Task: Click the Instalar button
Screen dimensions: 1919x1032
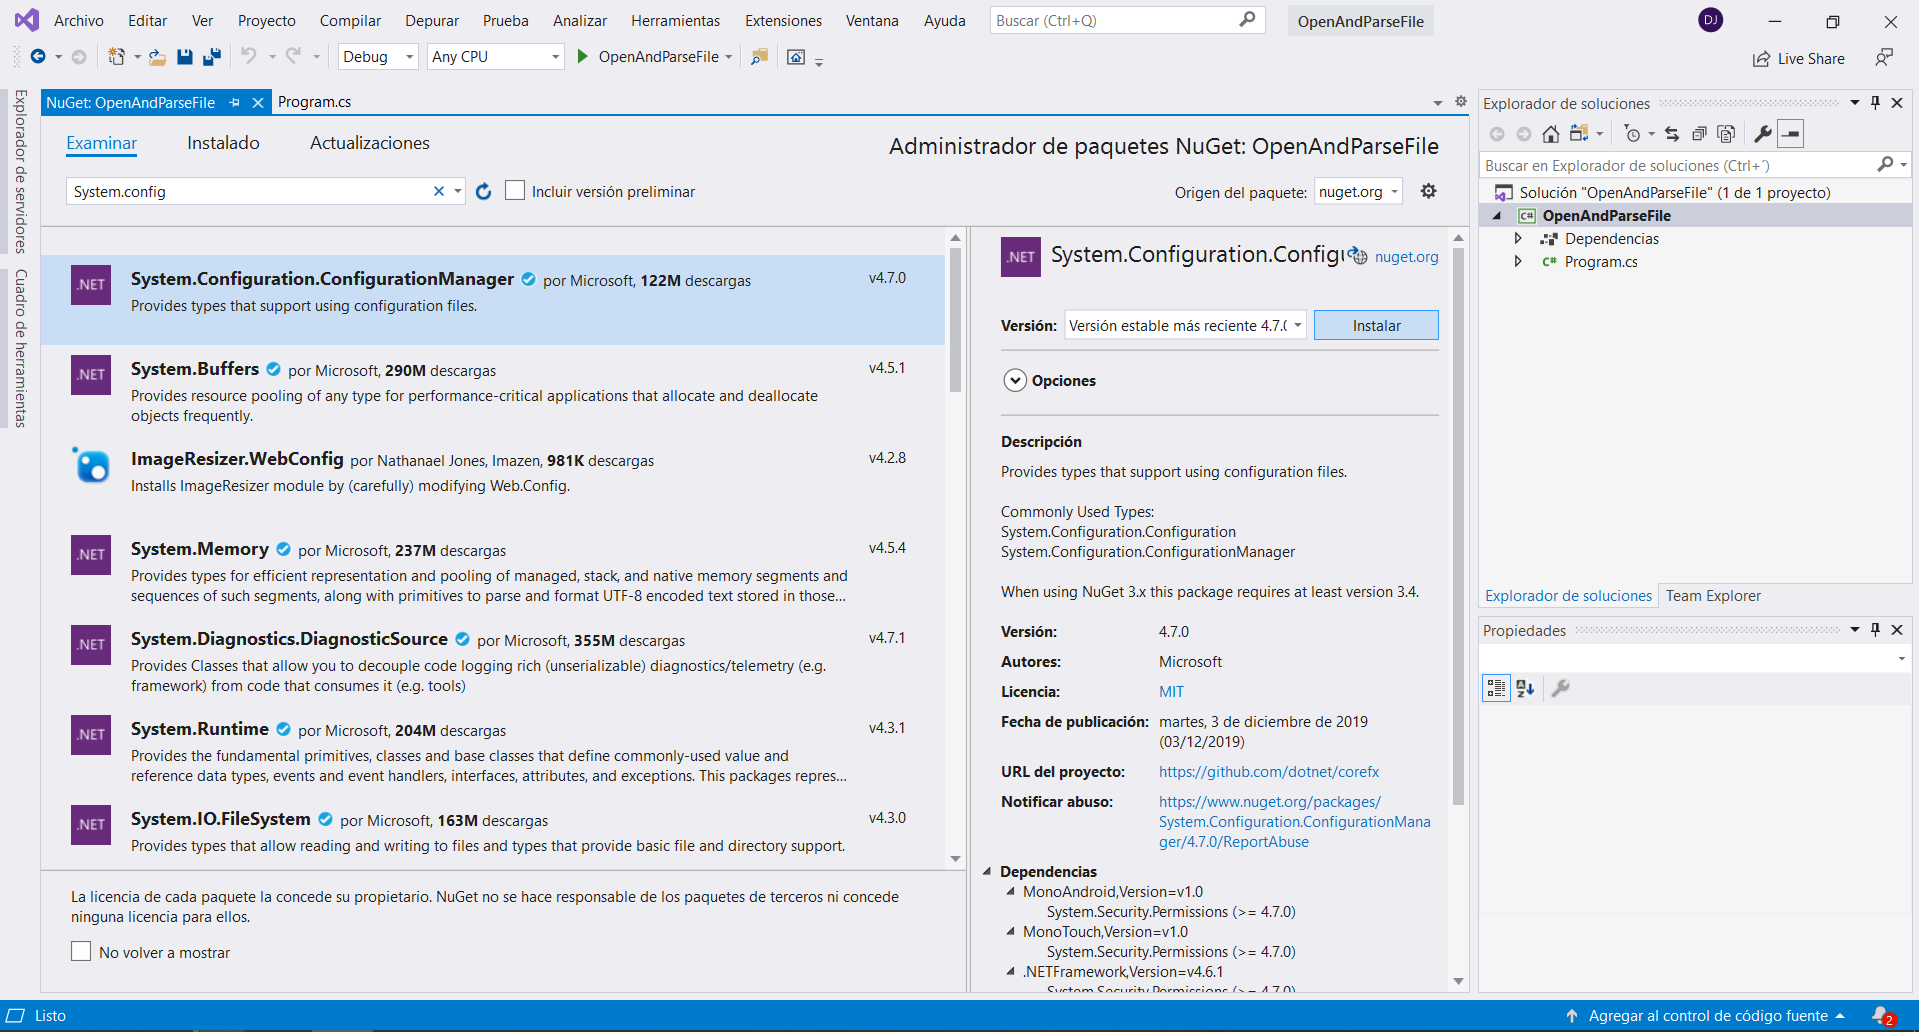Action: pos(1376,326)
